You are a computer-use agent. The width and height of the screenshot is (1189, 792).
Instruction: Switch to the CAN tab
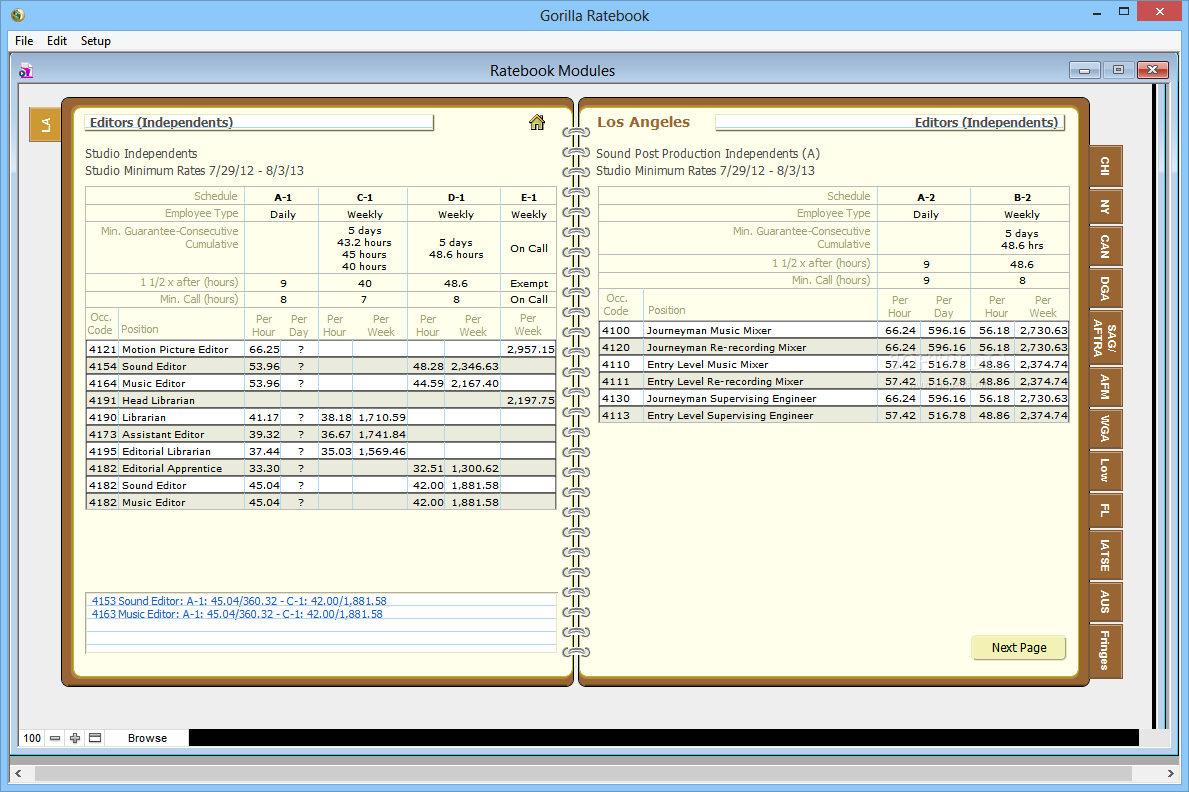pyautogui.click(x=1106, y=247)
